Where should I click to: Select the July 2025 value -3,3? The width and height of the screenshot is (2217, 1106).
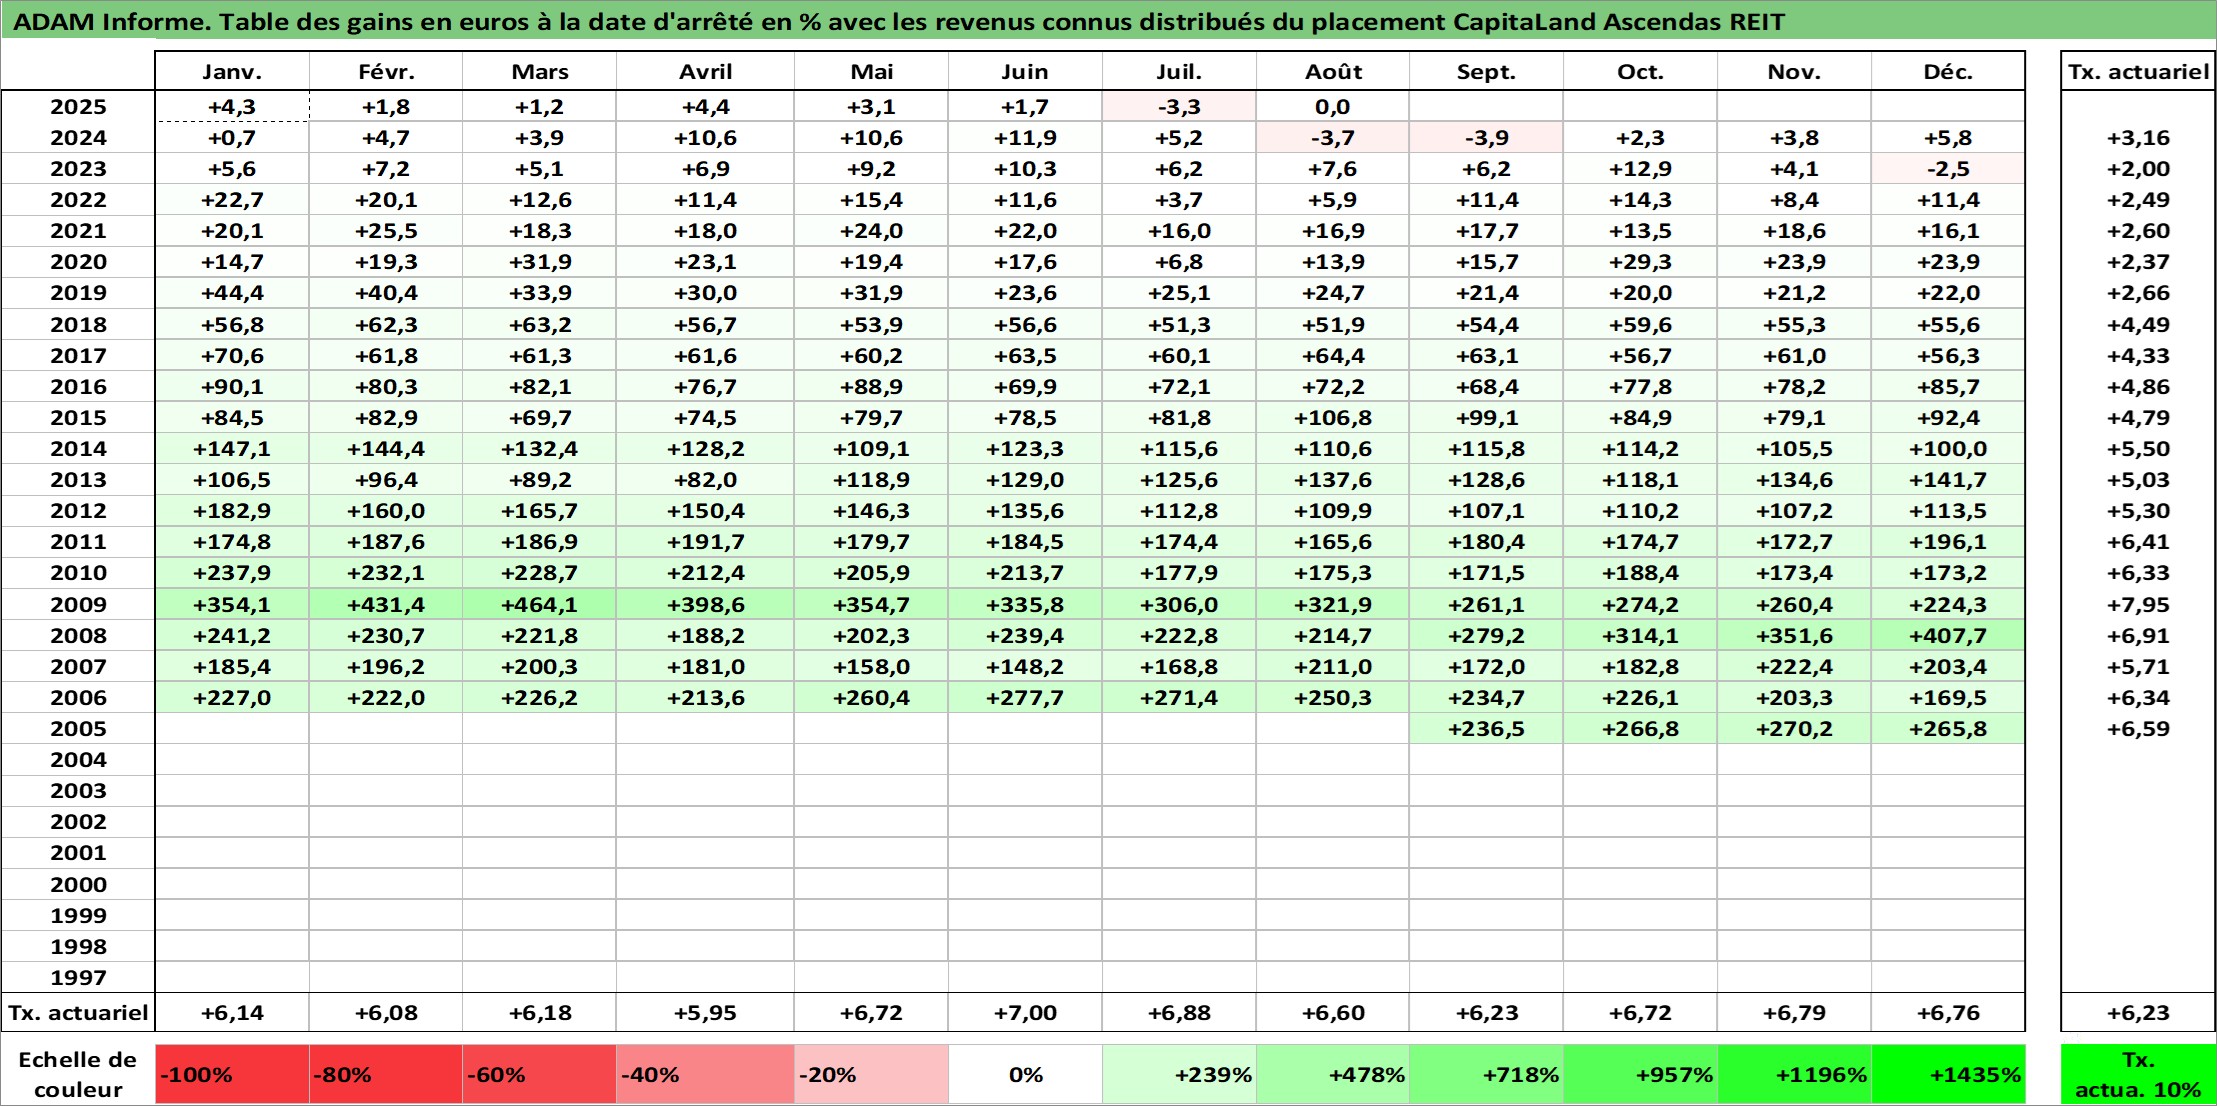click(1179, 106)
